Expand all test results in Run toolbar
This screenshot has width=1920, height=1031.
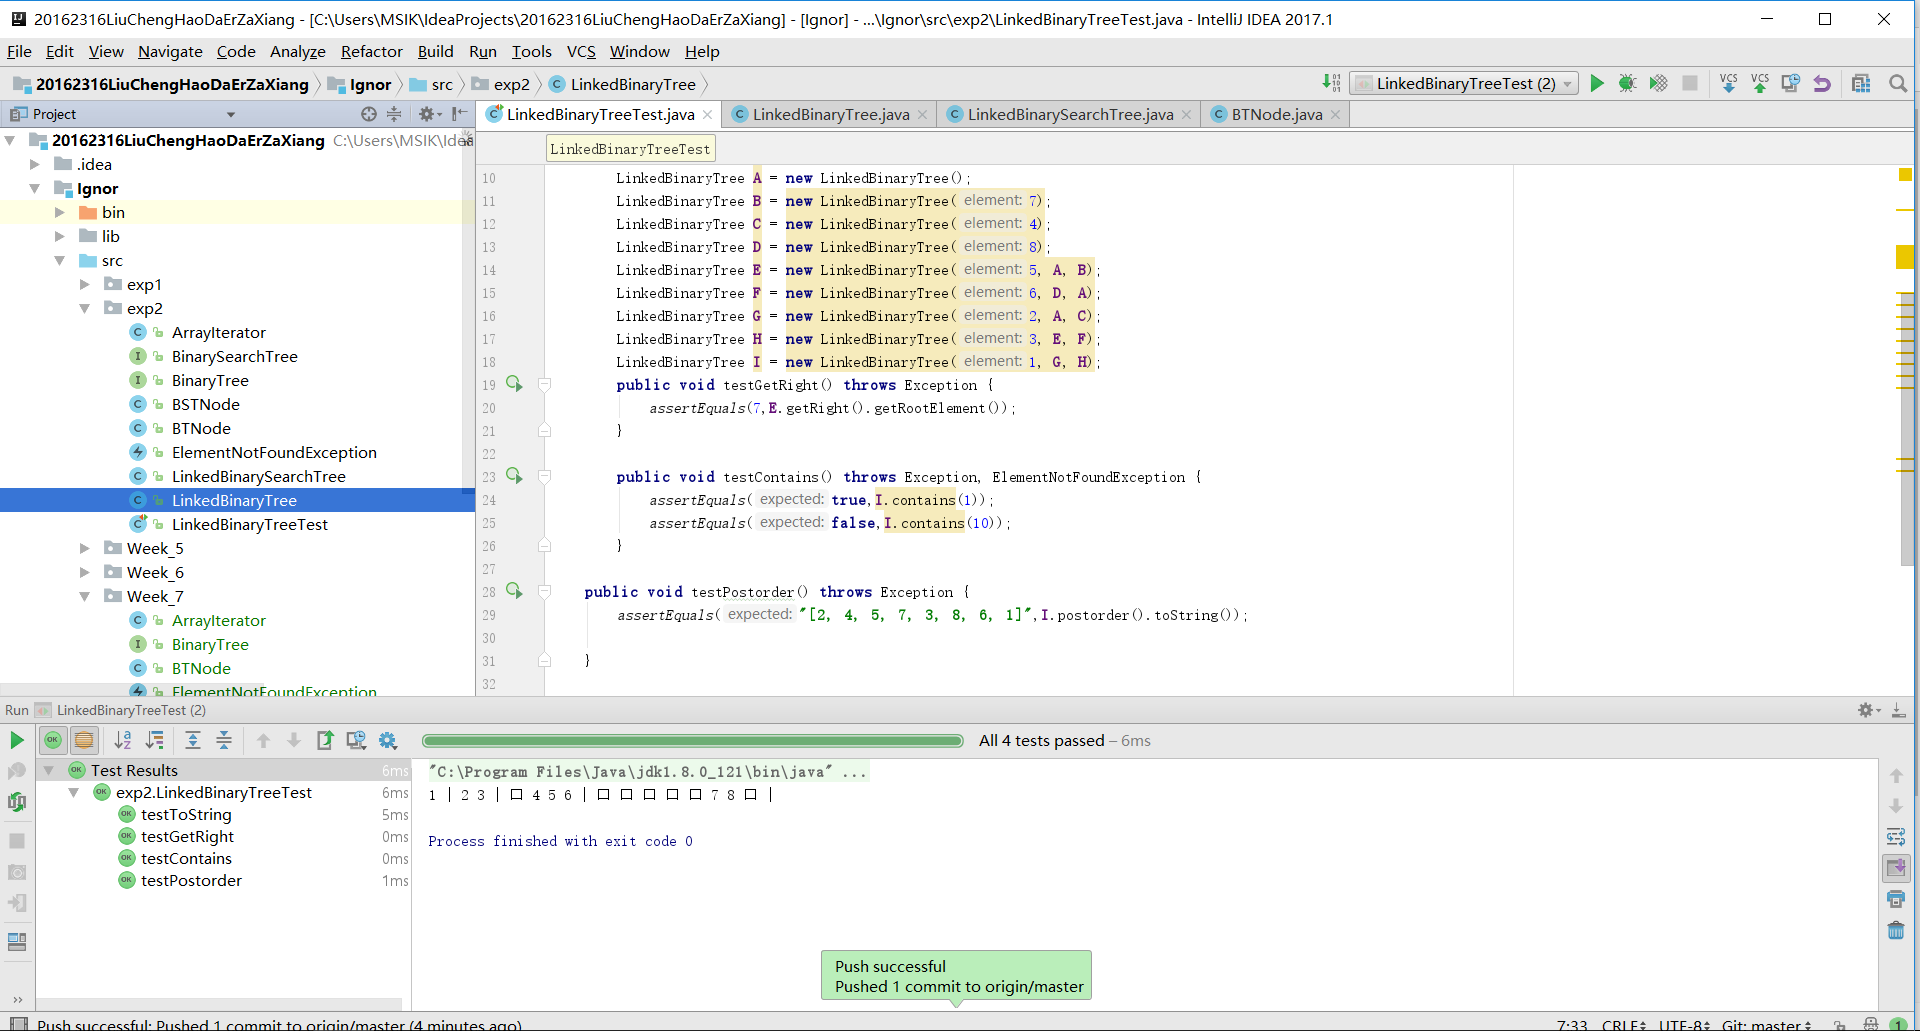click(x=193, y=740)
